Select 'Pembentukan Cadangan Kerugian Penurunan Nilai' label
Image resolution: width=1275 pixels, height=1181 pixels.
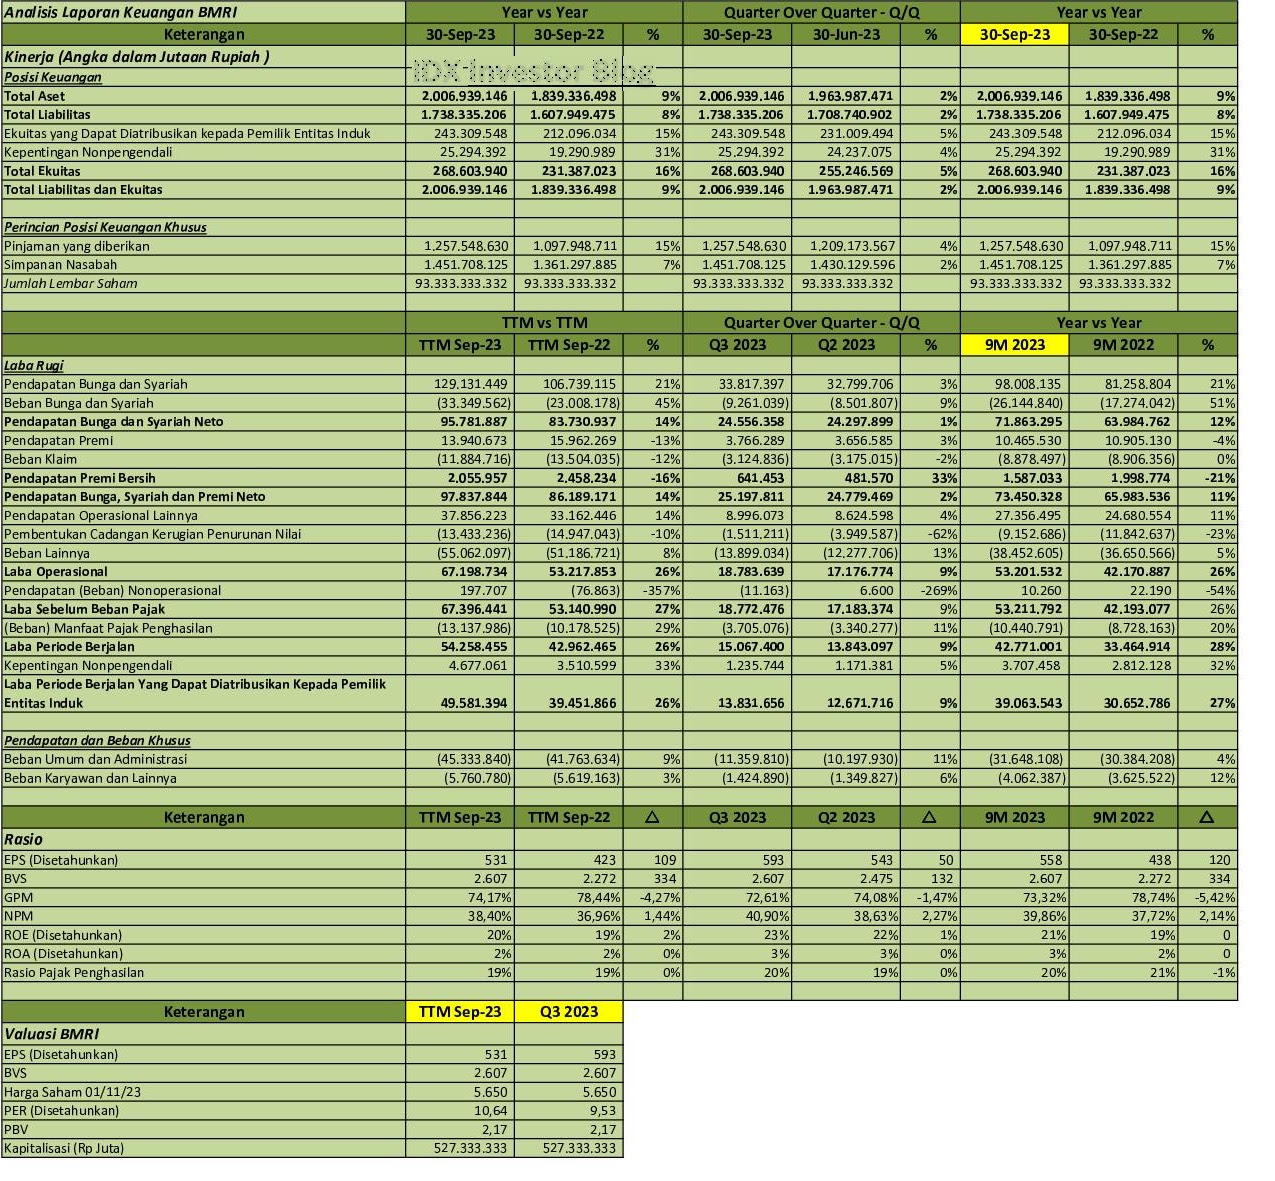pos(153,534)
